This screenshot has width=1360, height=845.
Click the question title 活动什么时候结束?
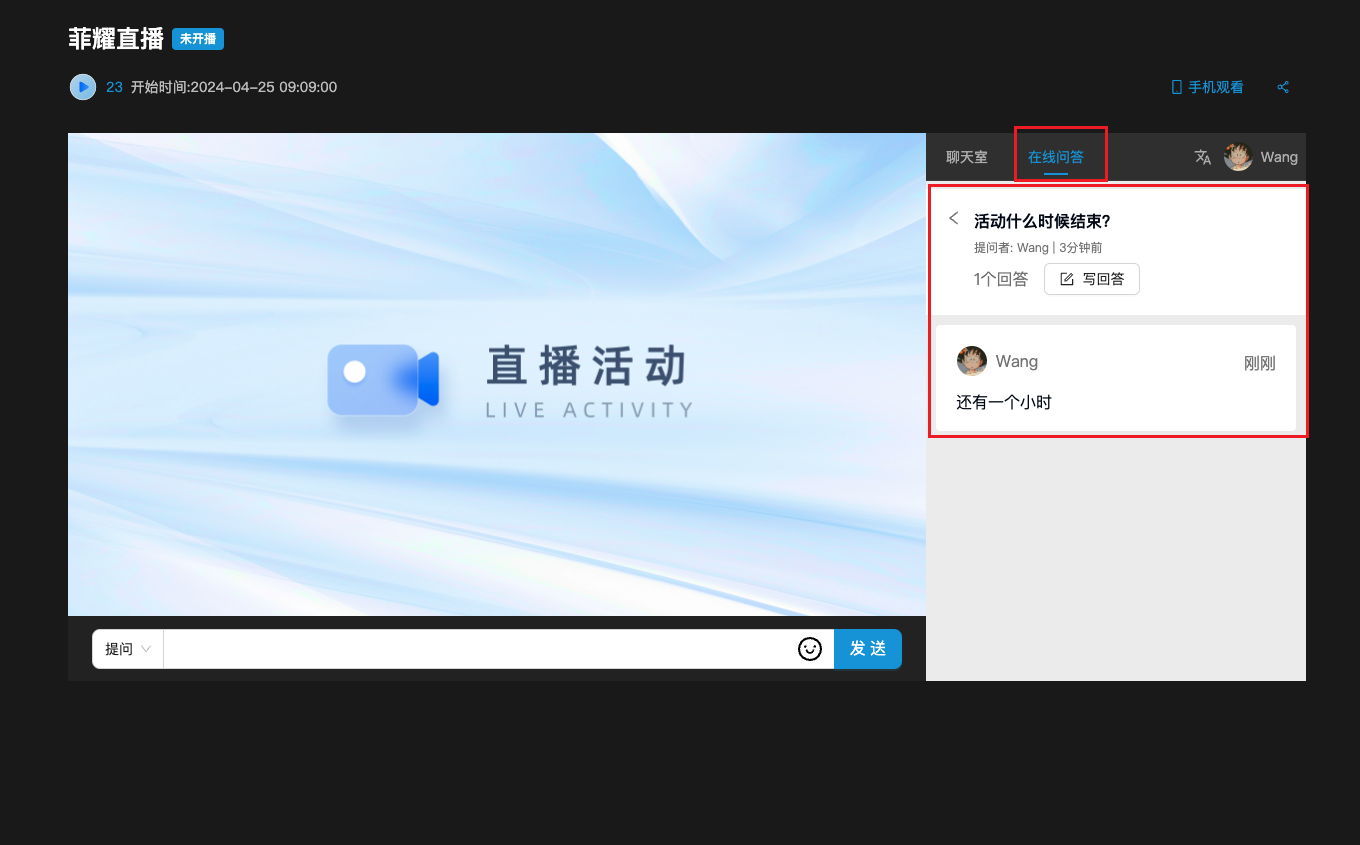1042,221
